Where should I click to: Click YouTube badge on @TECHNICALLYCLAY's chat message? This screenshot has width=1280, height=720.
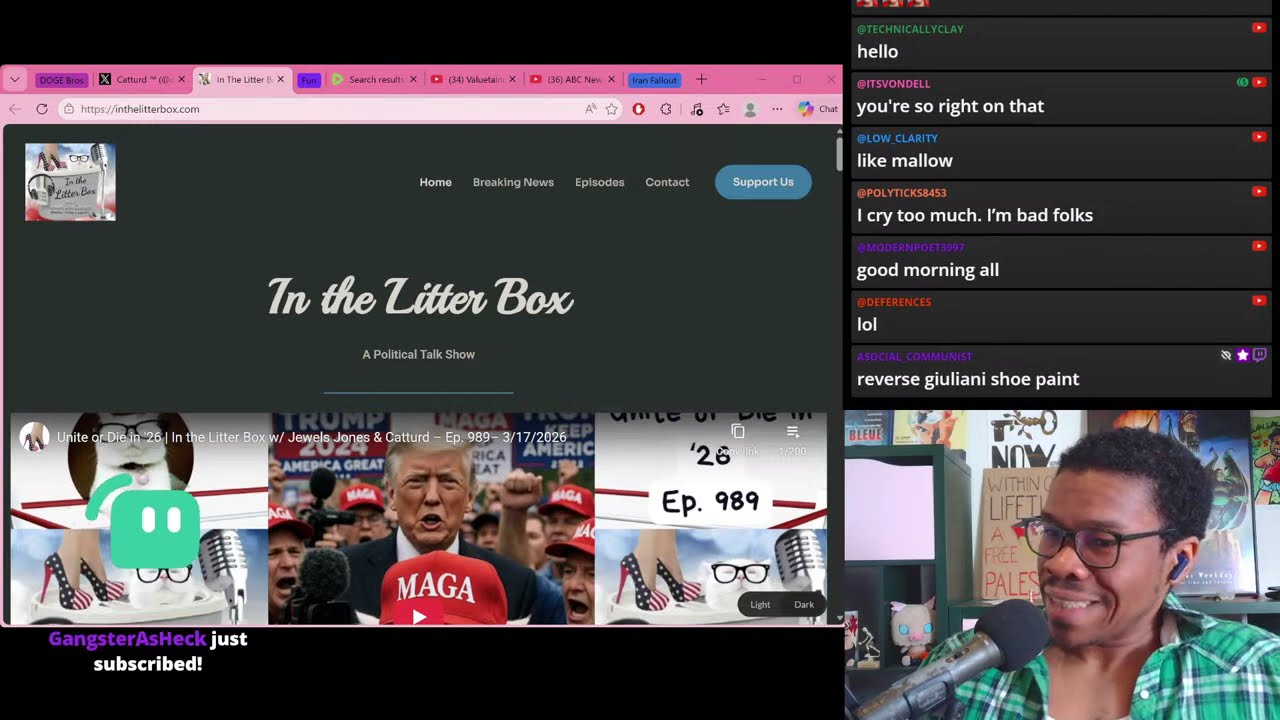(1259, 28)
